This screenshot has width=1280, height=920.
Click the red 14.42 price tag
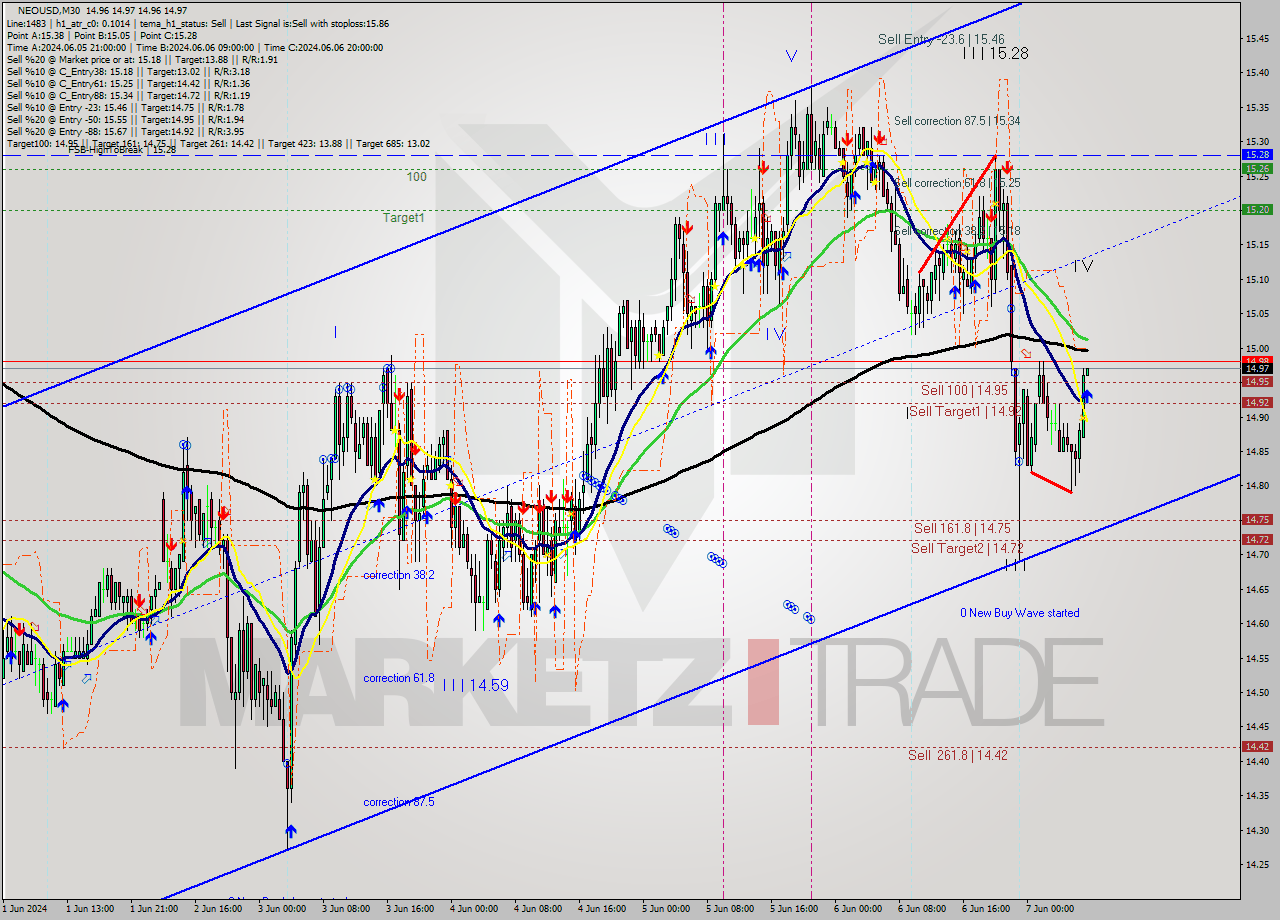point(1256,747)
